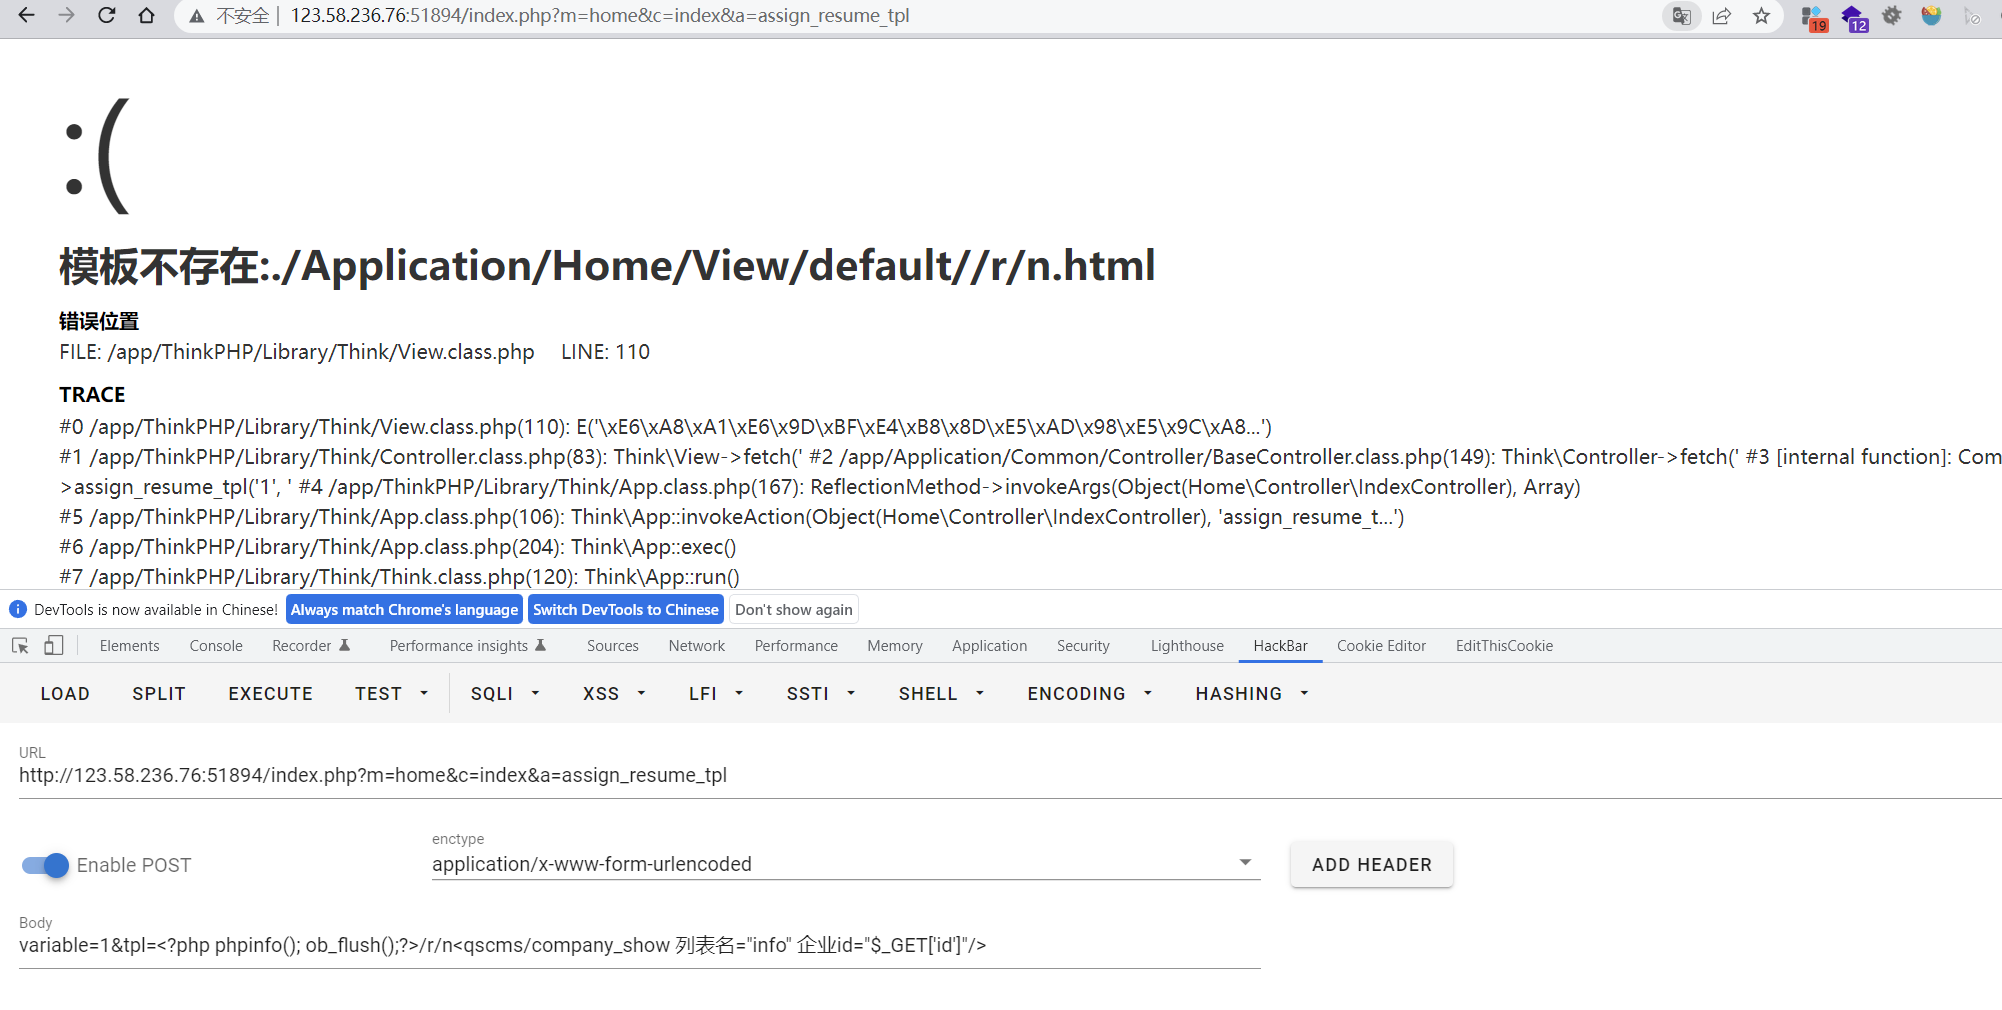Switch to the Performance tab
Viewport: 2002px width, 1010px height.
(796, 646)
